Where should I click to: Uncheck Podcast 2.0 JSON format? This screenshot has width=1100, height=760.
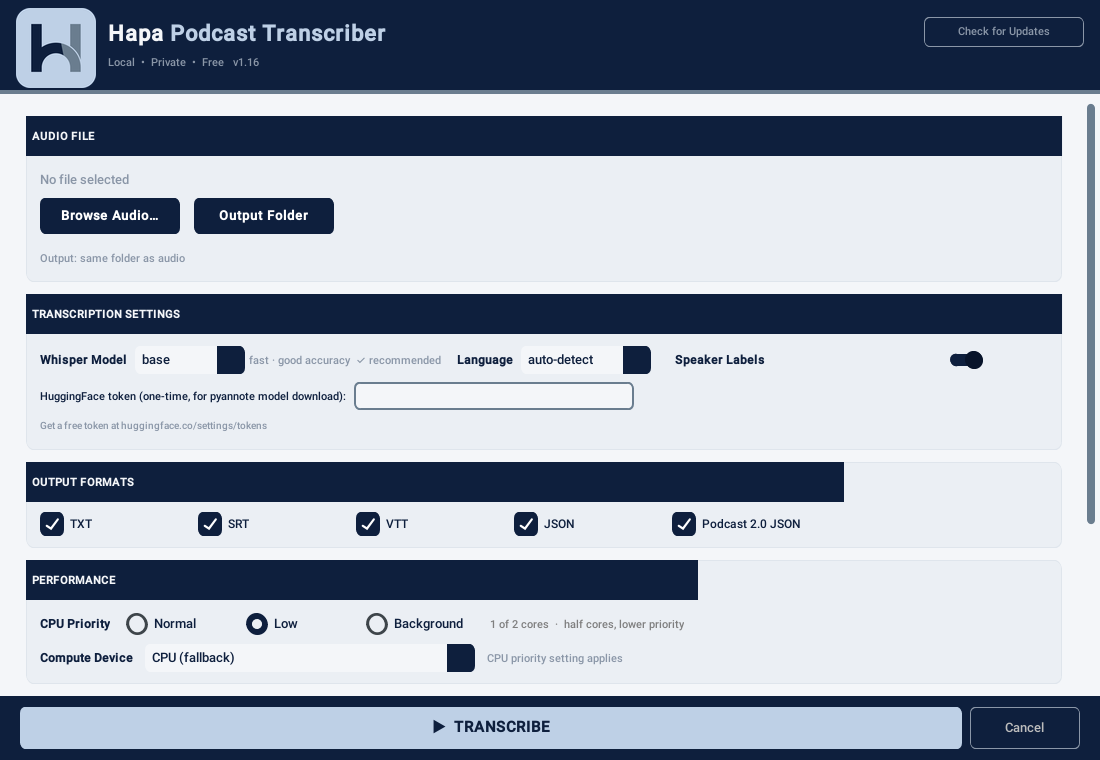click(684, 524)
